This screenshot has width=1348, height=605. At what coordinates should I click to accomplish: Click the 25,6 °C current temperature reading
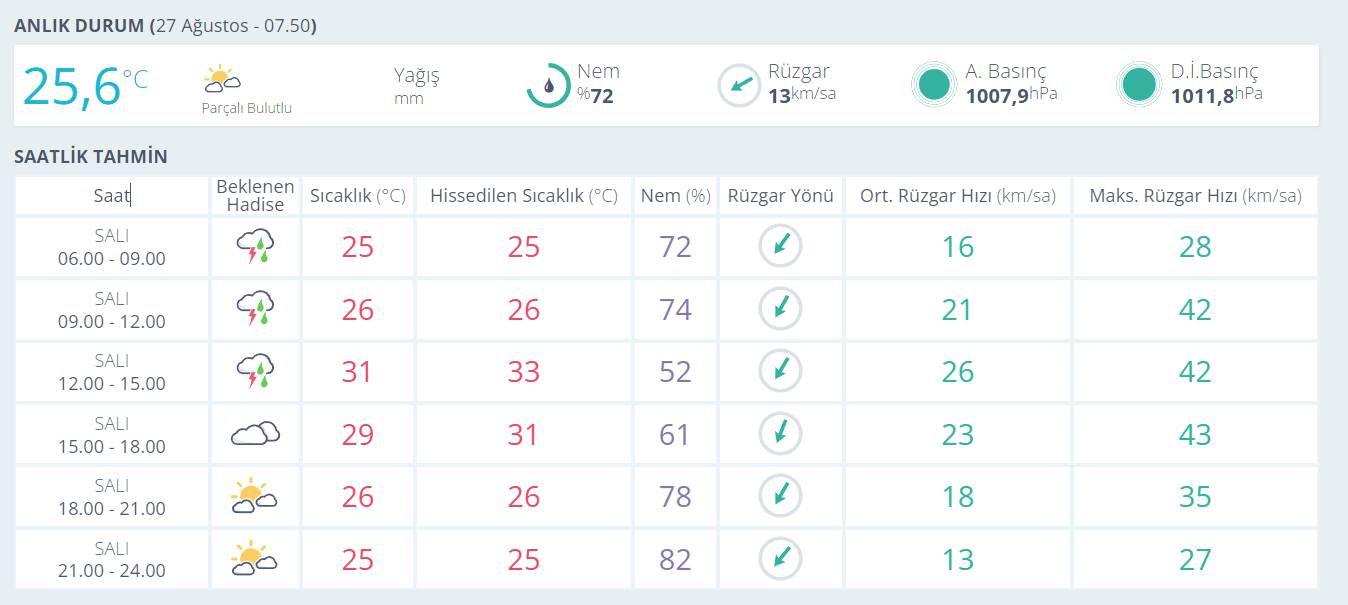85,86
